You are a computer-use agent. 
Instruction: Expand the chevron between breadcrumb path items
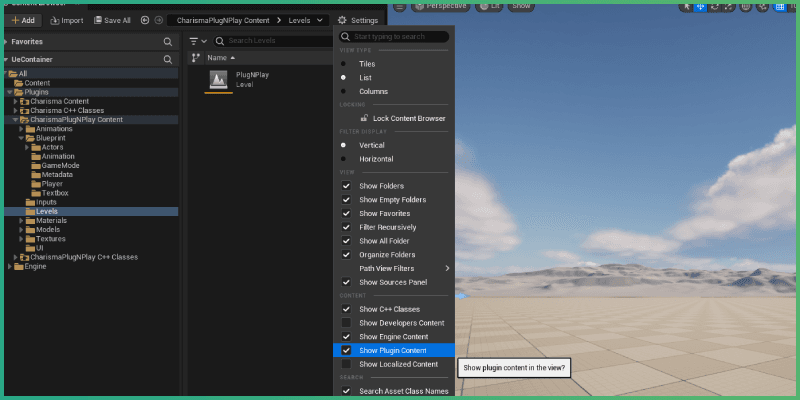click(x=279, y=20)
